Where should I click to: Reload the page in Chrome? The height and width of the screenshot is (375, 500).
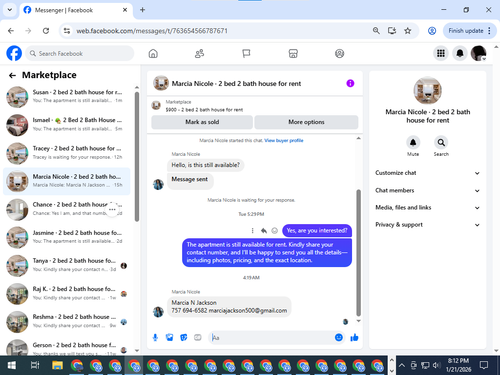(x=46, y=31)
